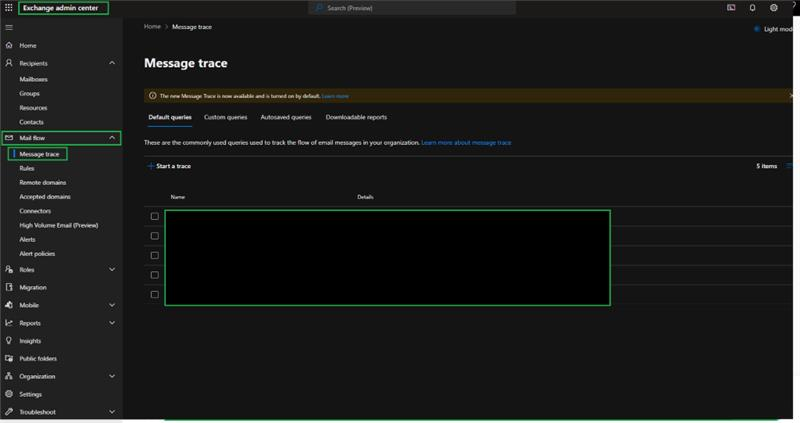Open Accepted domains under Mail flow
The height and width of the screenshot is (423, 800).
pyautogui.click(x=45, y=196)
